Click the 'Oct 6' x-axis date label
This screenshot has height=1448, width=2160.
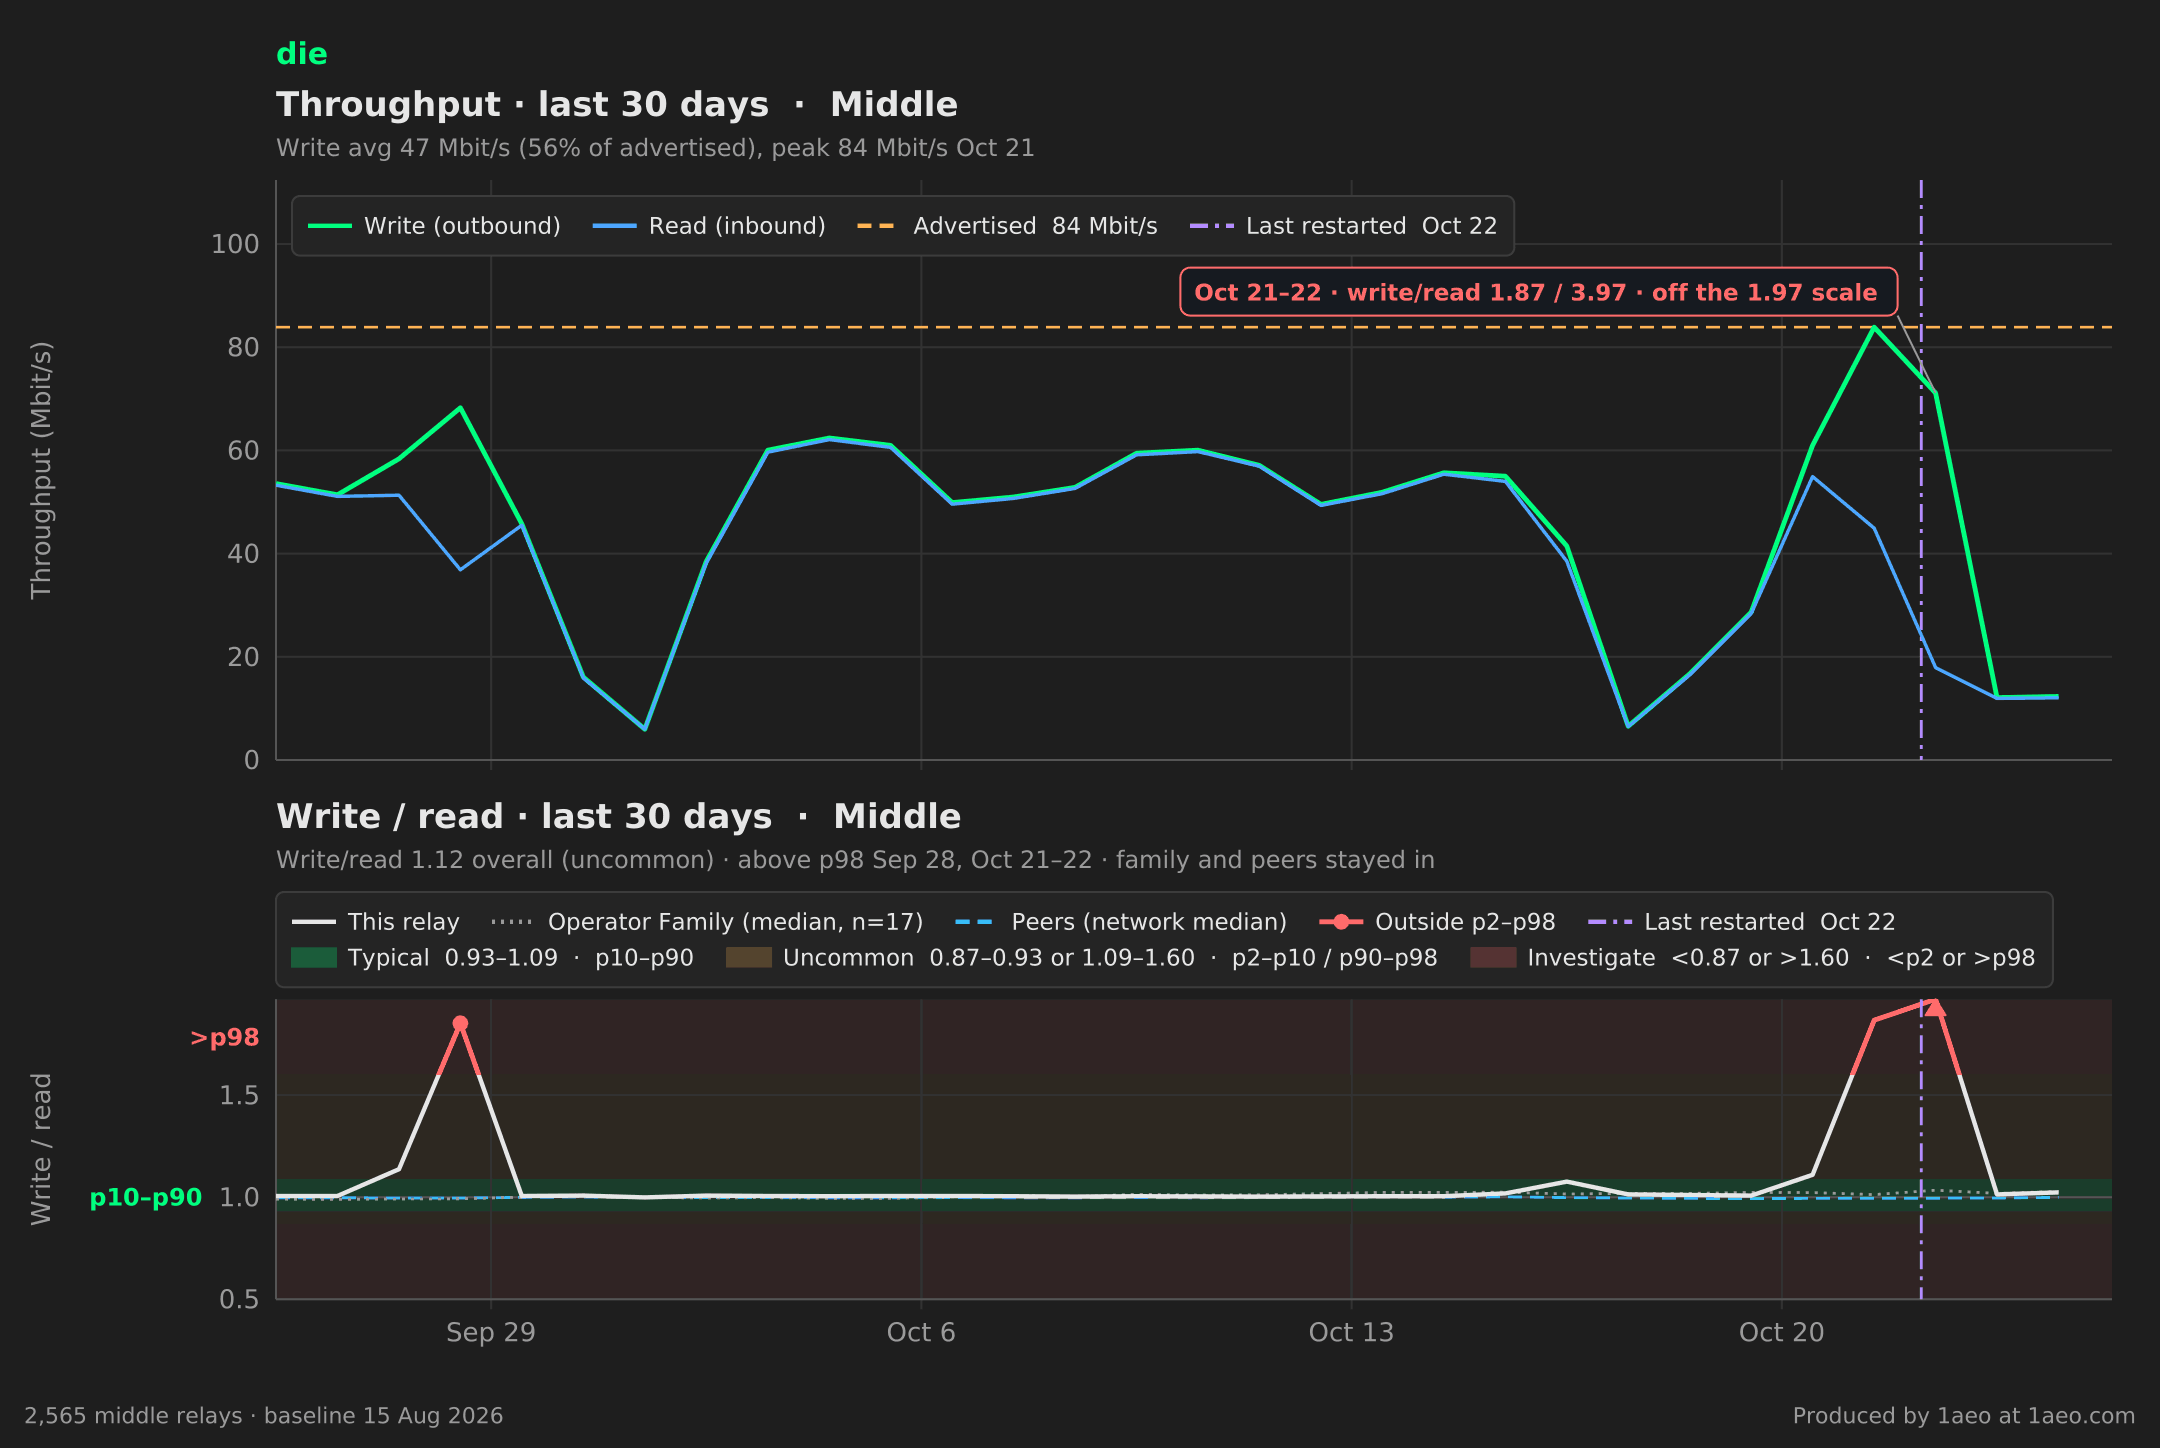tap(921, 1333)
